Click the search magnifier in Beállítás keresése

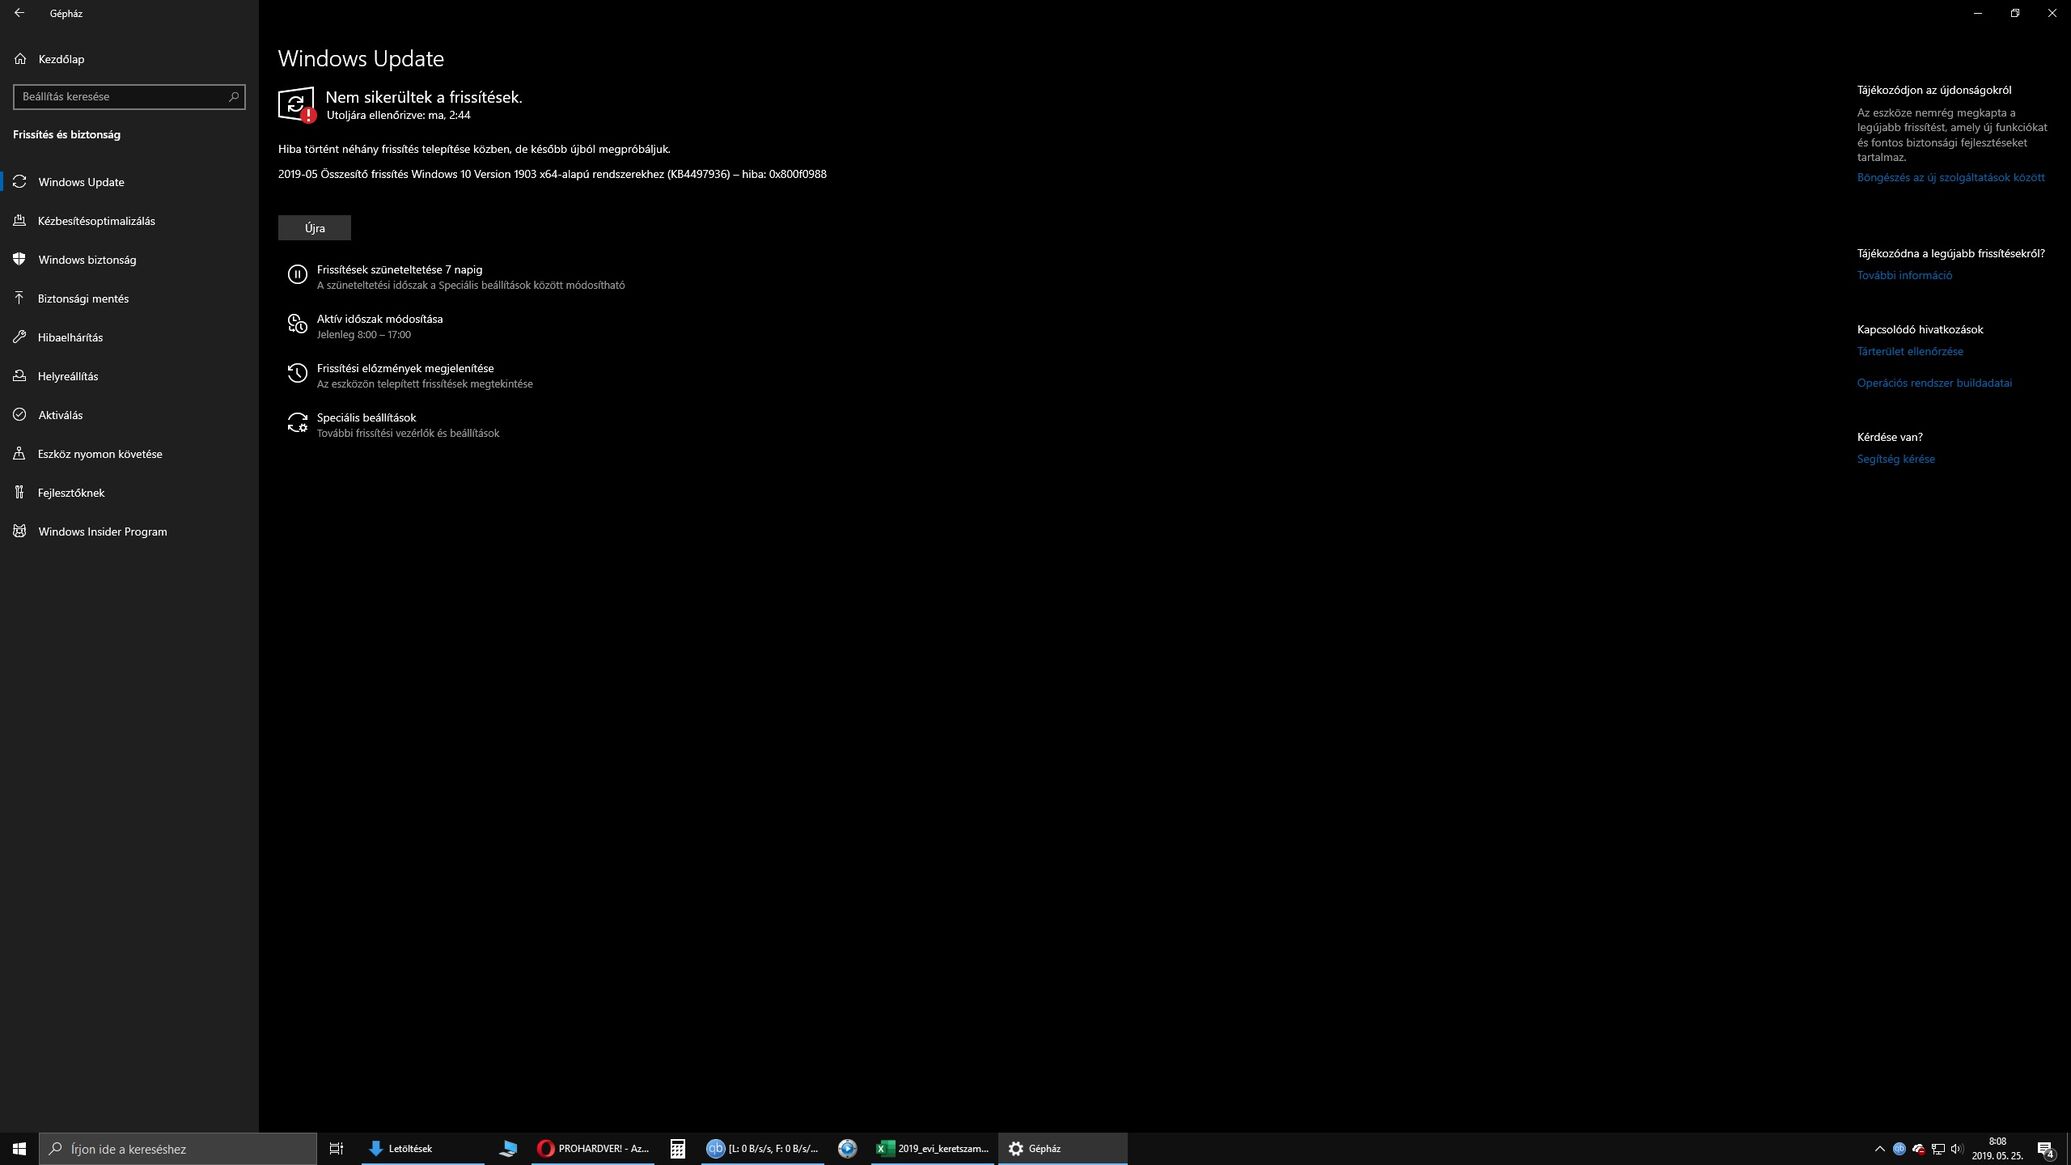(x=233, y=97)
